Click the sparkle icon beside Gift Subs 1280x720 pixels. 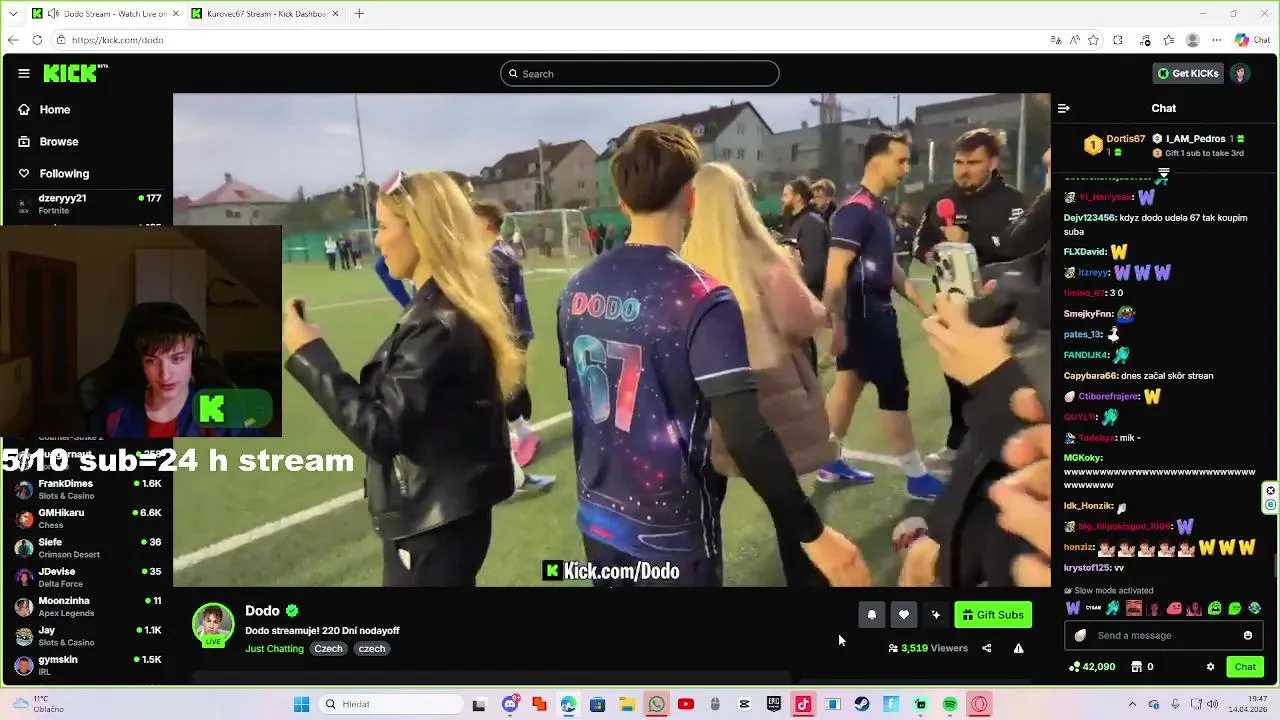click(x=935, y=615)
